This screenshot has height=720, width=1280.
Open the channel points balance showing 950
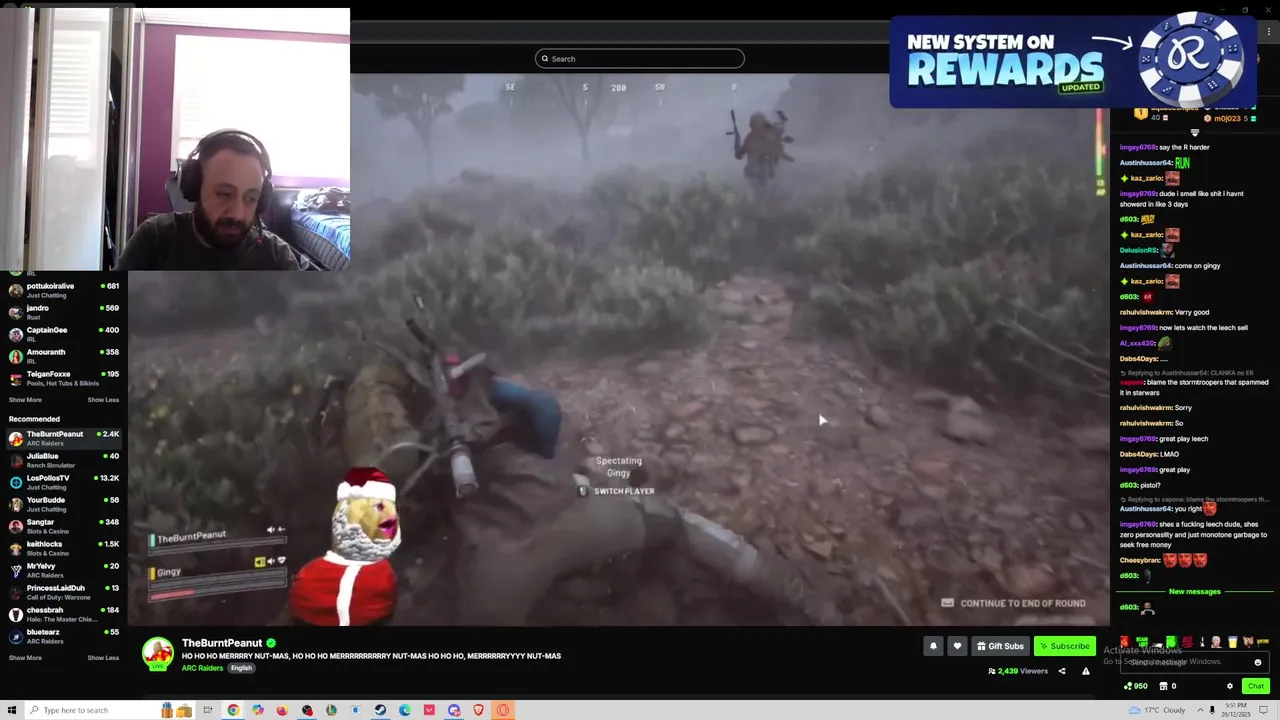(x=1136, y=686)
